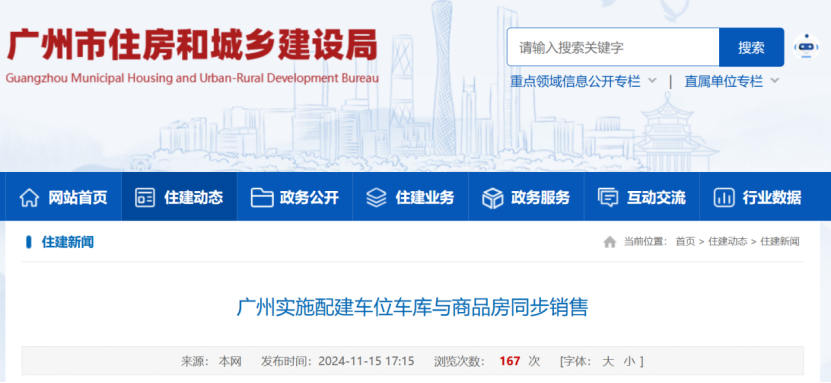Click the layers icon beside 住建业务
Viewport: 831px width, 383px height.
(x=376, y=198)
